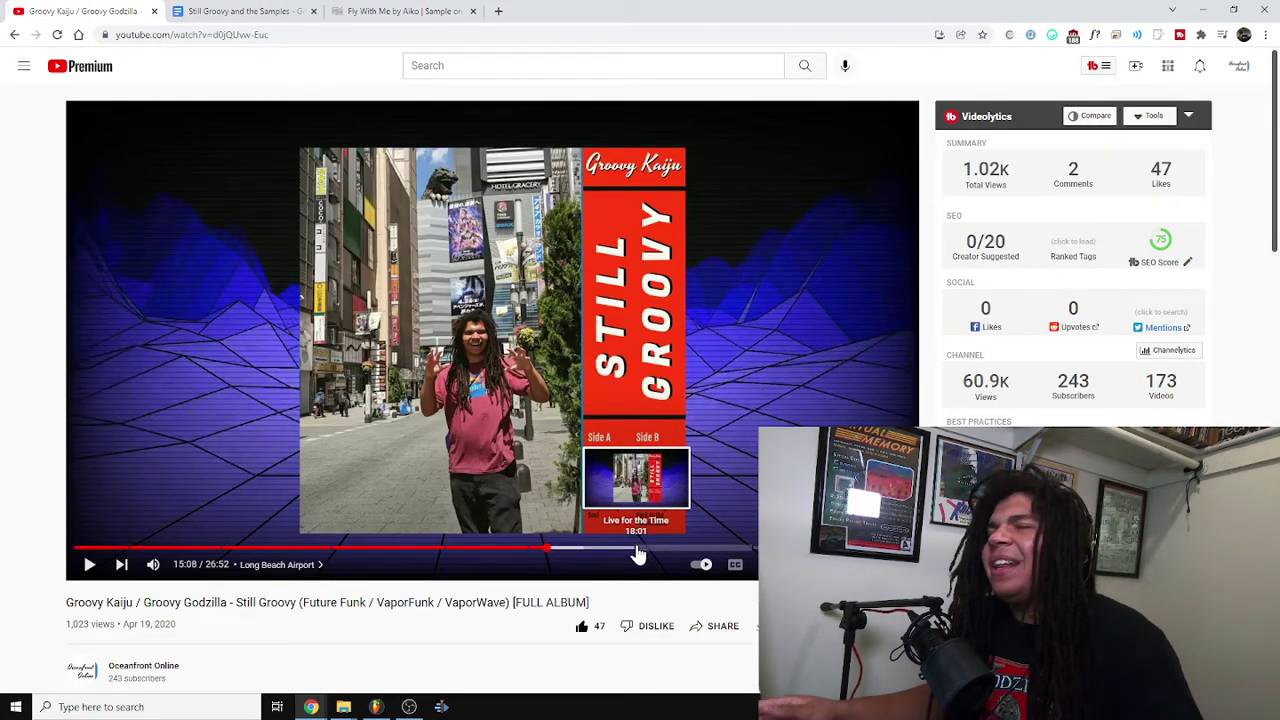Reload the page
Image resolution: width=1280 pixels, height=720 pixels.
57,34
